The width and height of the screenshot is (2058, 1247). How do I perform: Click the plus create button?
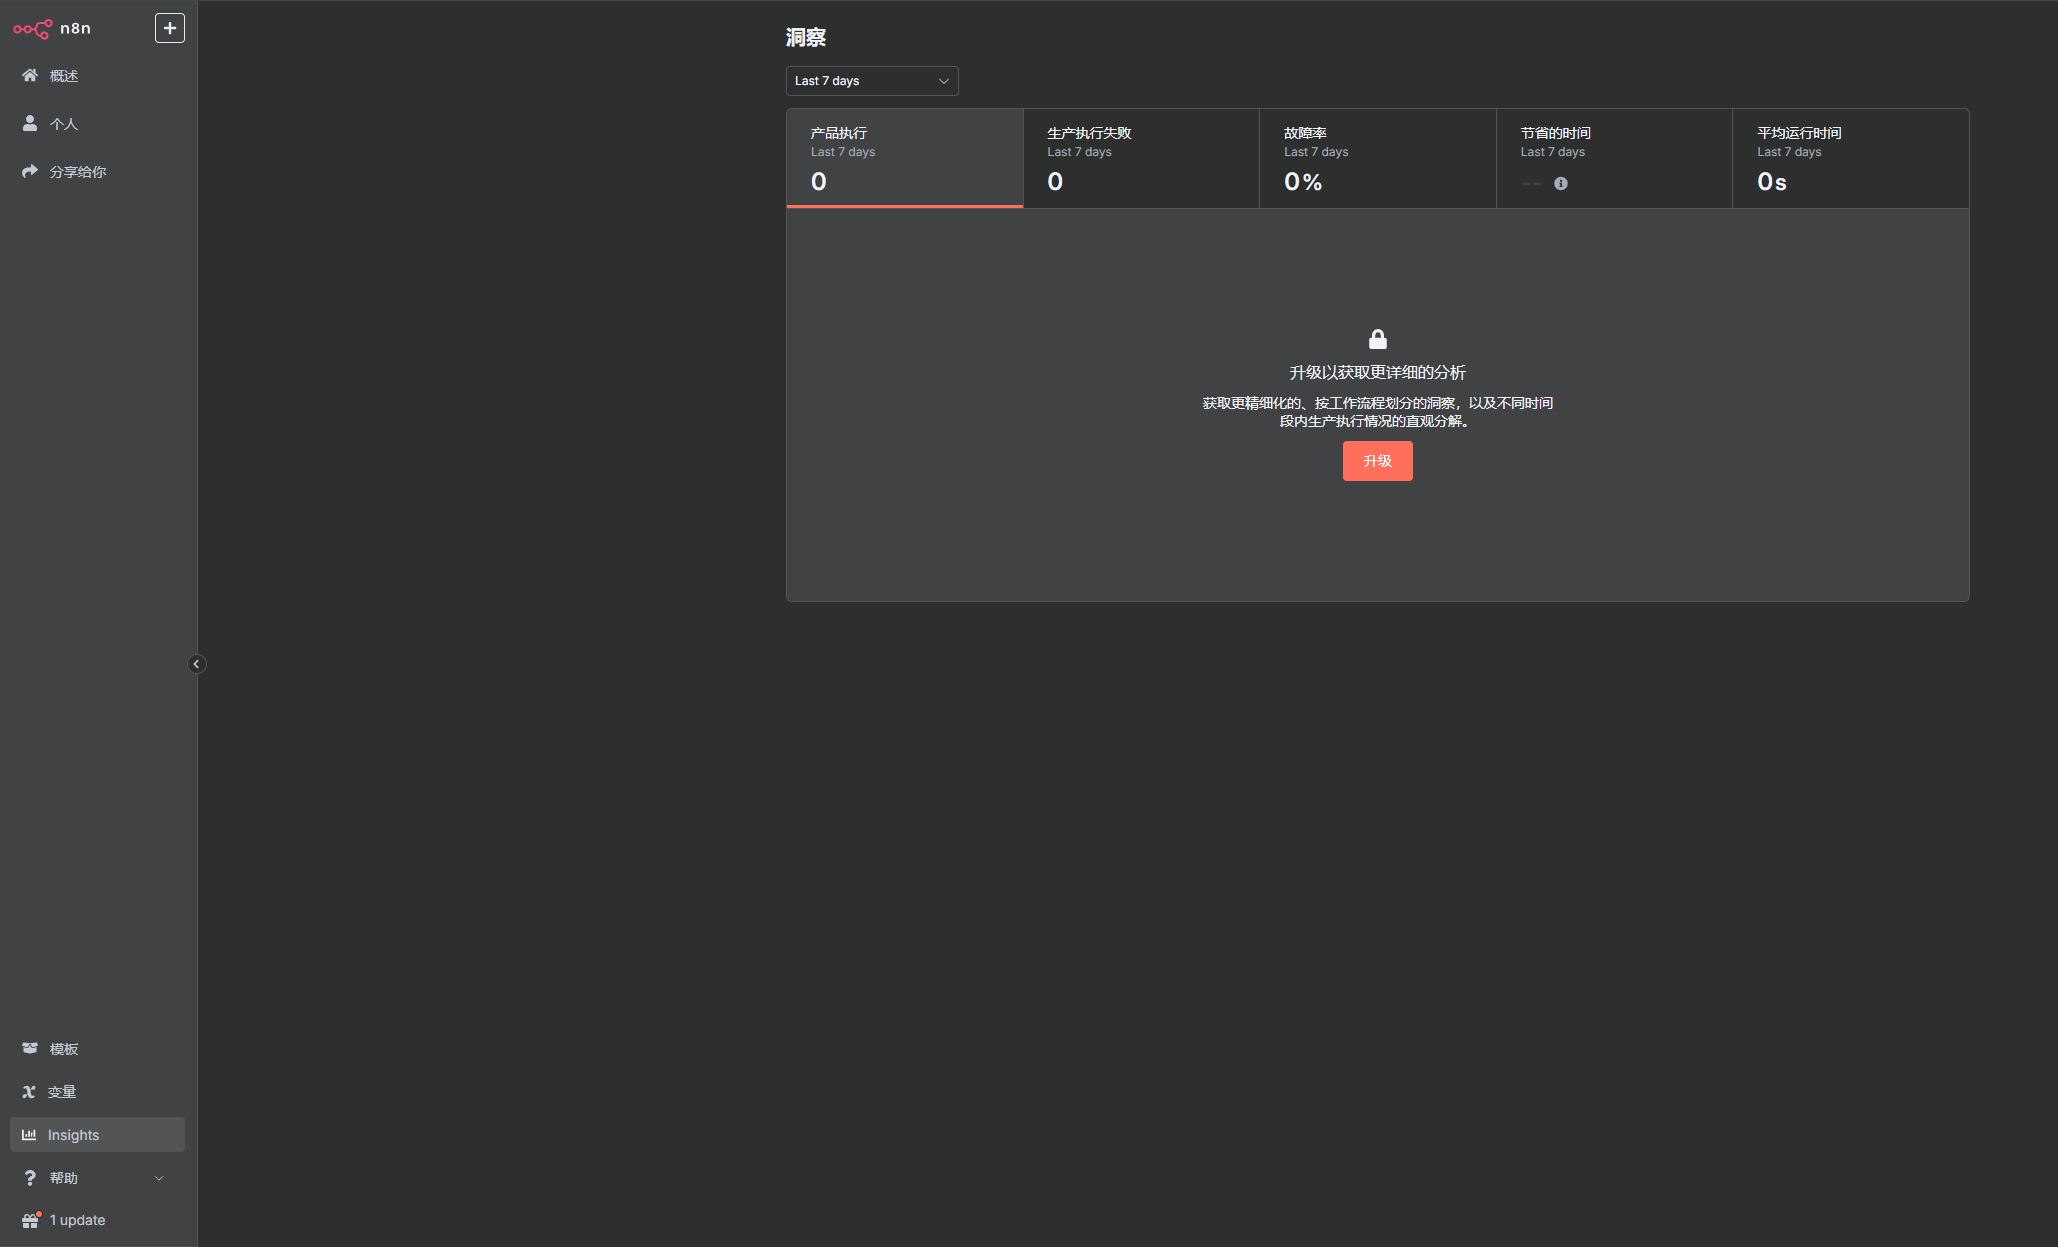point(170,28)
